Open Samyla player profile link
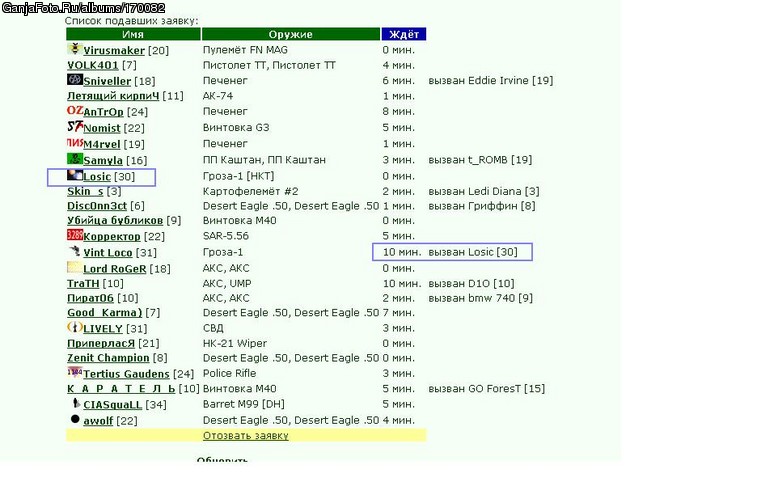The height and width of the screenshot is (503, 778). [x=103, y=160]
